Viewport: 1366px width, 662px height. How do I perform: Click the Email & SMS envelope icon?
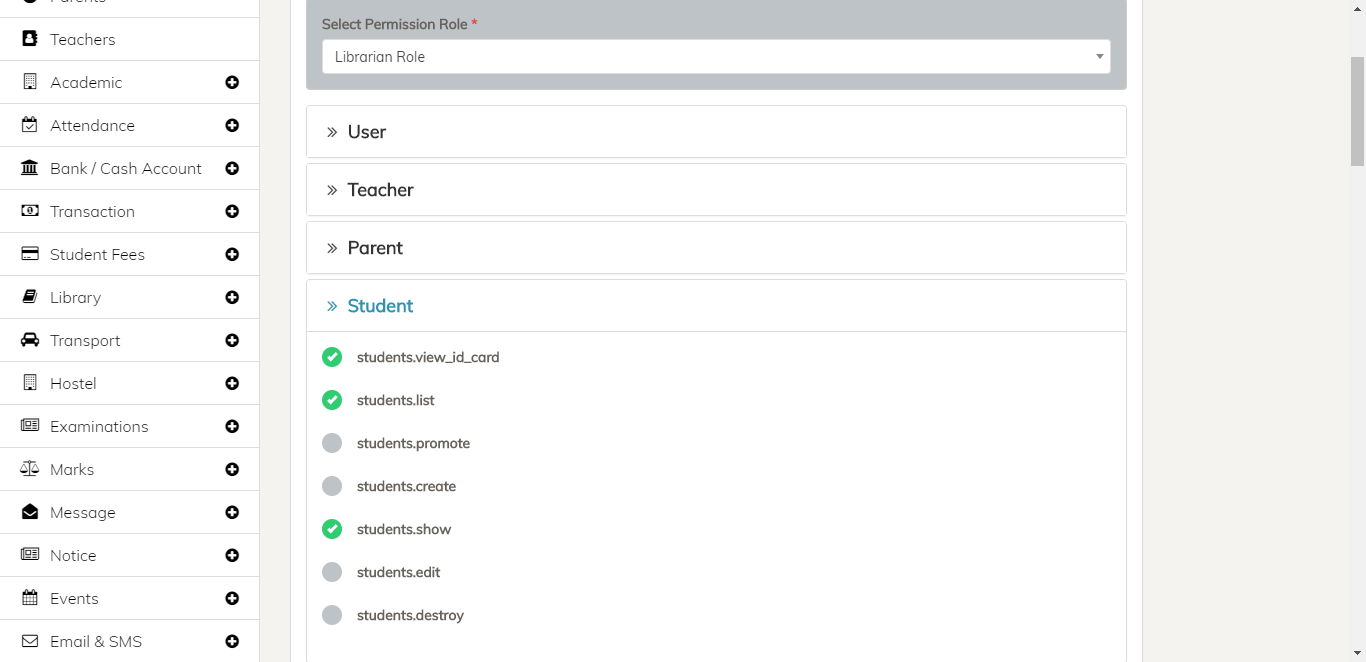(x=28, y=641)
